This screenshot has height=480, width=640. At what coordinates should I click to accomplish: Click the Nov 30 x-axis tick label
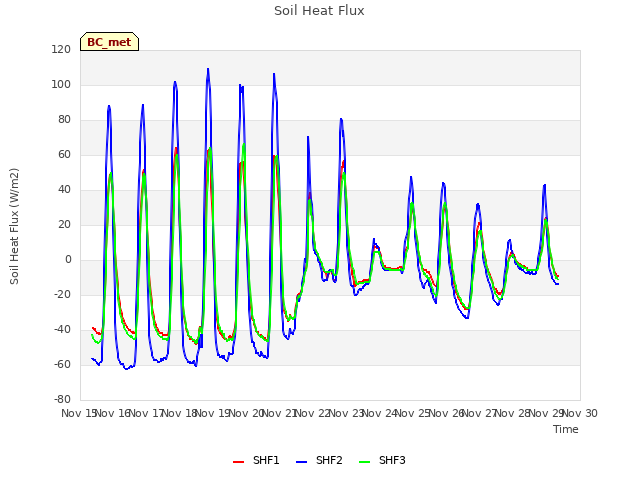click(580, 413)
